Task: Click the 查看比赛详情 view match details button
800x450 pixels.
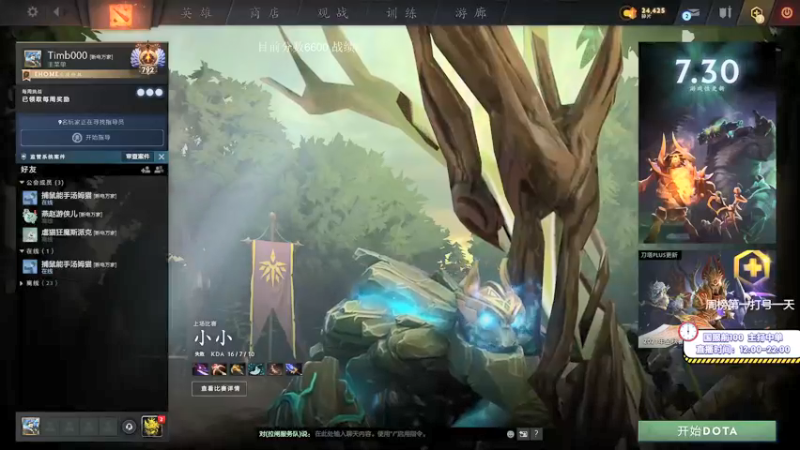Action: tap(219, 389)
